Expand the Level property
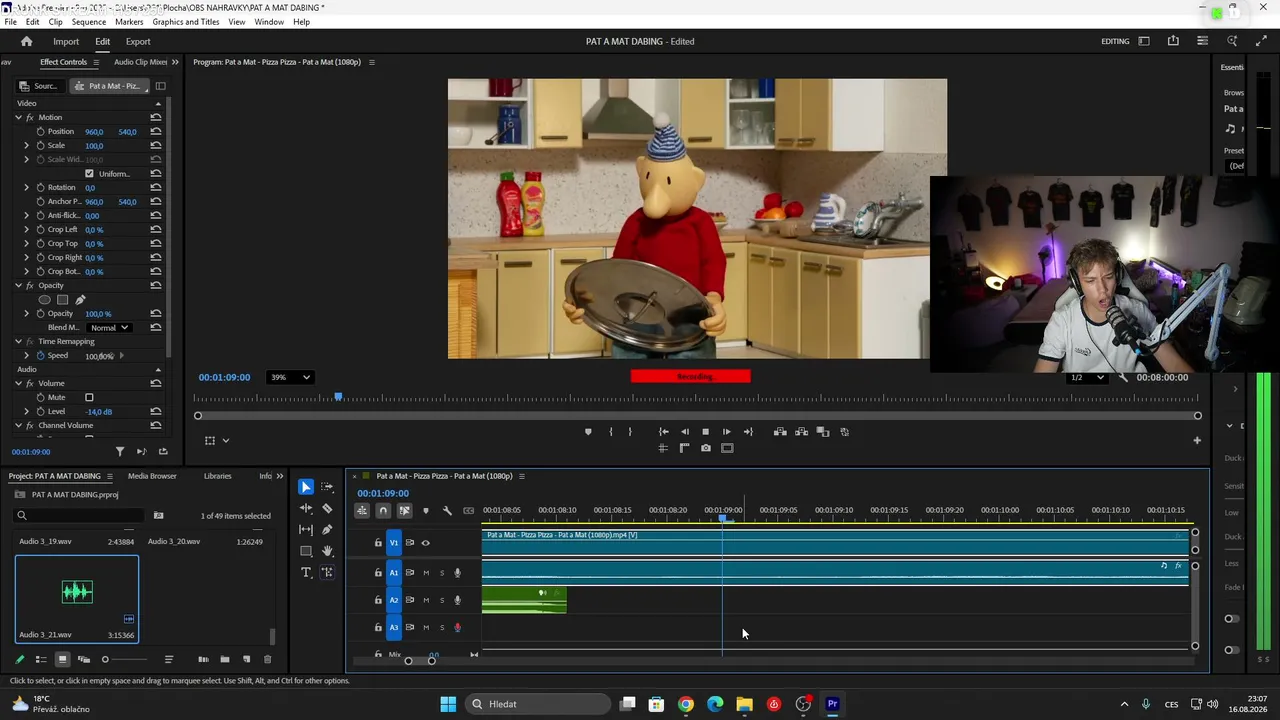Viewport: 1280px width, 720px height. click(x=27, y=412)
